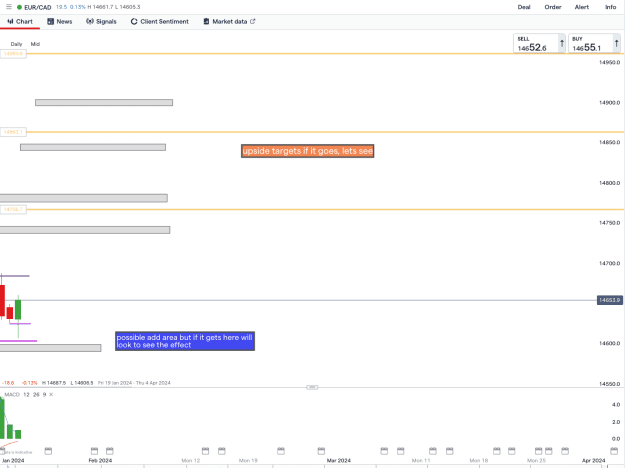Click the 'Mon 12' time axis label
The height and width of the screenshot is (468, 625).
coord(191,460)
